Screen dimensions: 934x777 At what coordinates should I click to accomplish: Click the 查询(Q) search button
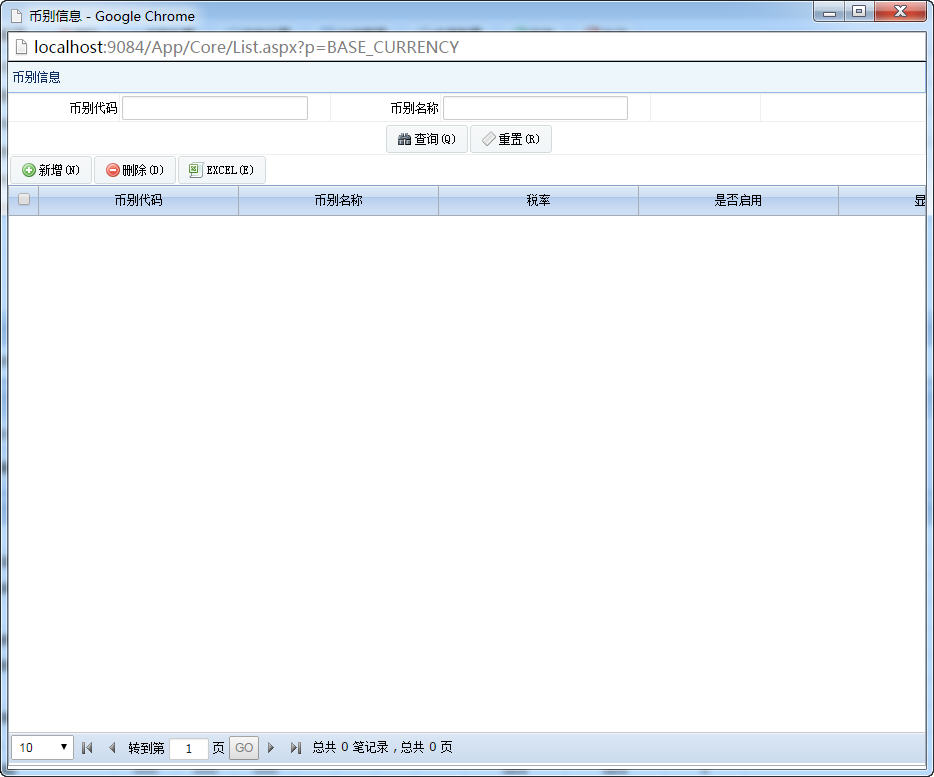point(426,139)
